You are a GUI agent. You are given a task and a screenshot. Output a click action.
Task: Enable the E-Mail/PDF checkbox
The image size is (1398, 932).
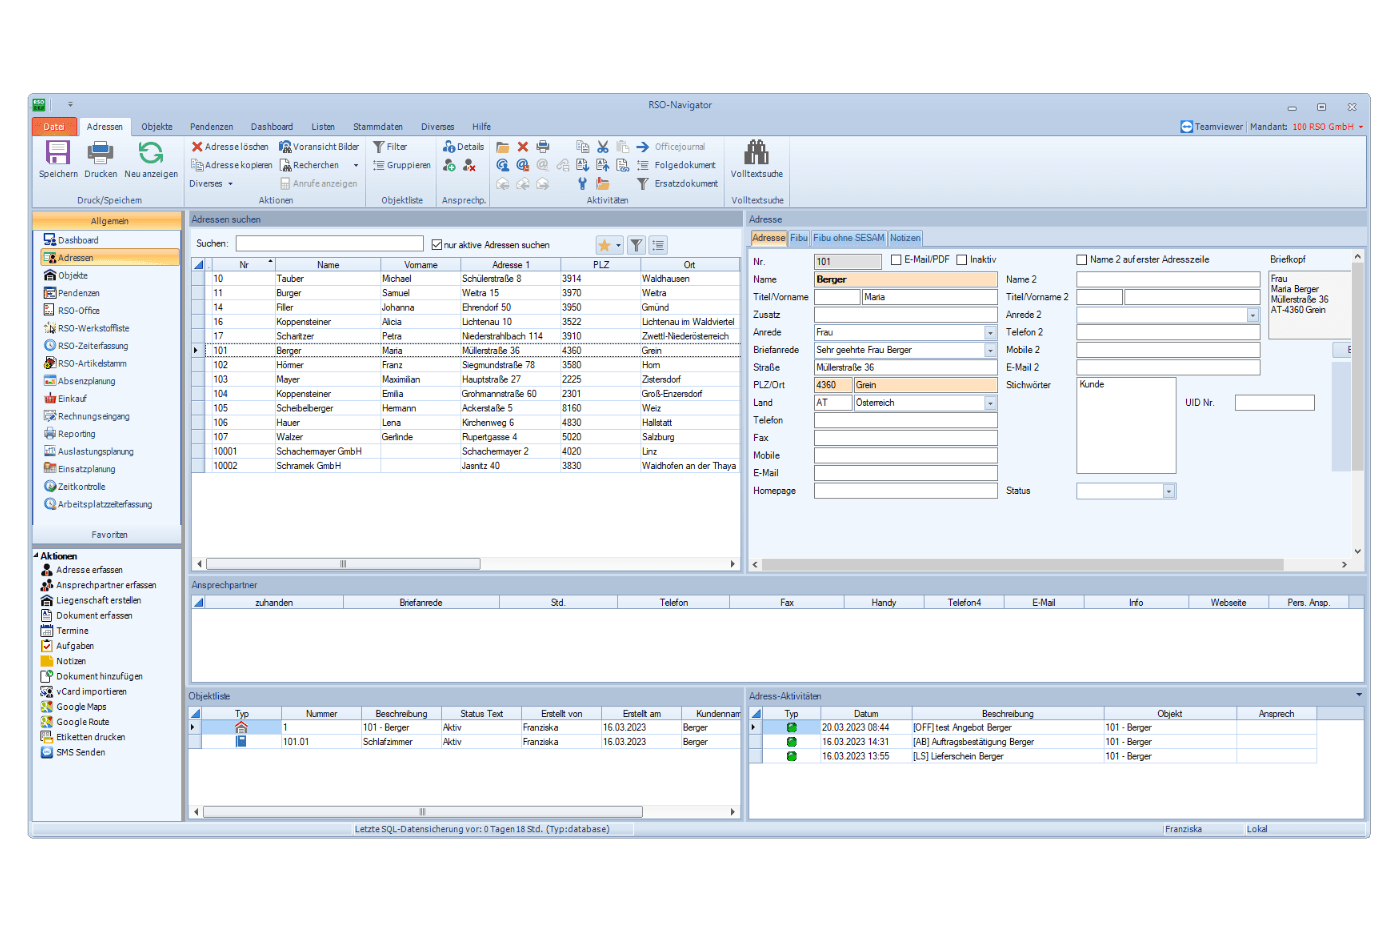click(896, 260)
